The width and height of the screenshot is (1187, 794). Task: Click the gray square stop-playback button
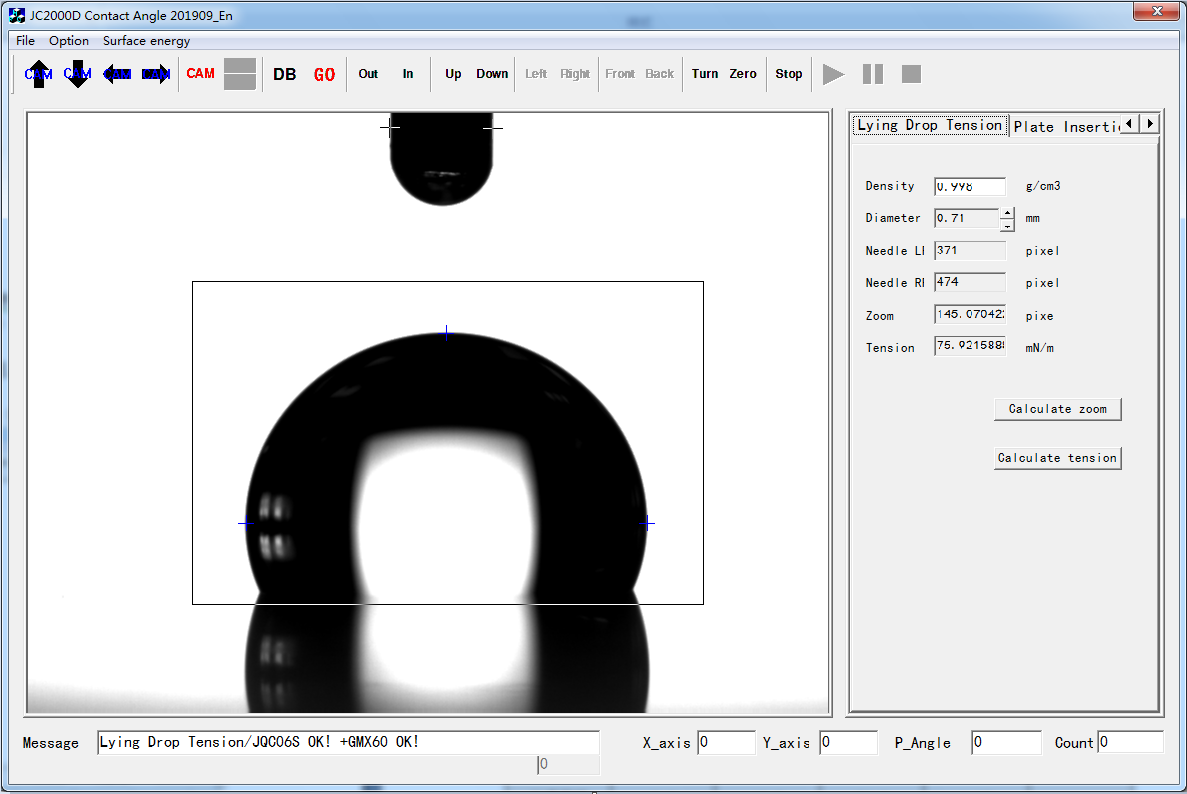click(x=911, y=74)
